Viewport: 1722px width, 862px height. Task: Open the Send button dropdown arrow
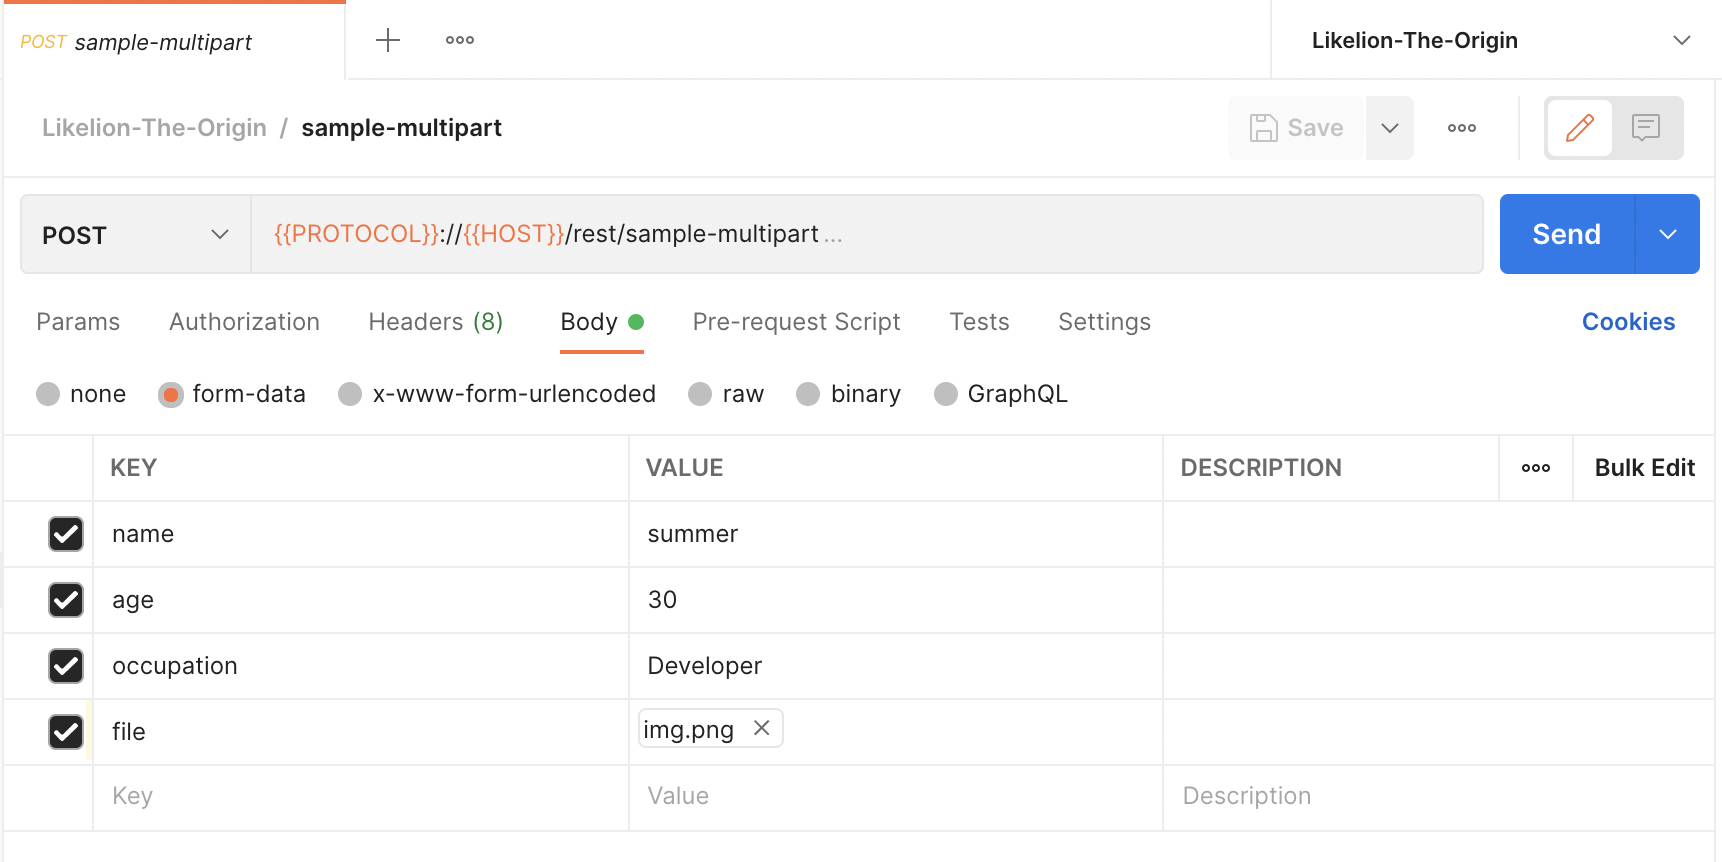point(1667,234)
